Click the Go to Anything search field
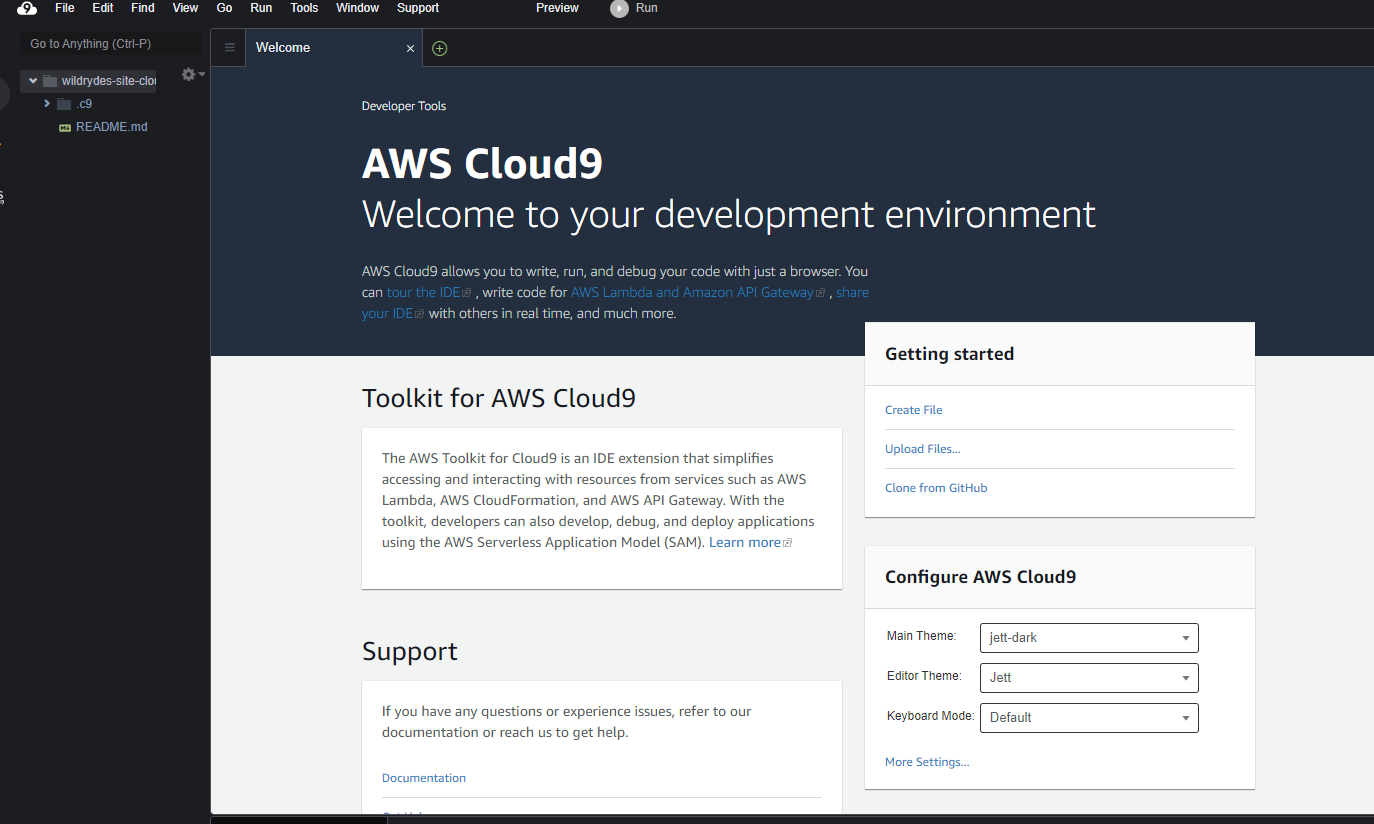 tap(108, 43)
